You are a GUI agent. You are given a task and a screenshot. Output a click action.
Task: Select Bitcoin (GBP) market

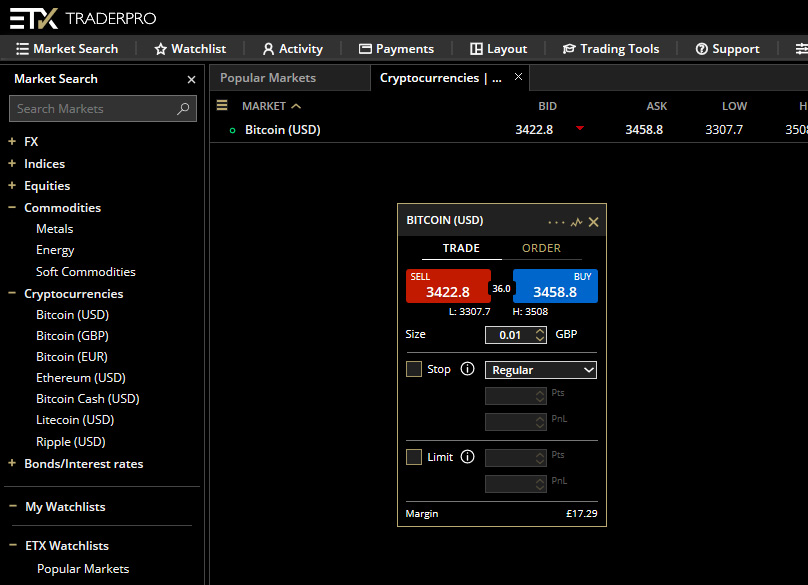[73, 336]
